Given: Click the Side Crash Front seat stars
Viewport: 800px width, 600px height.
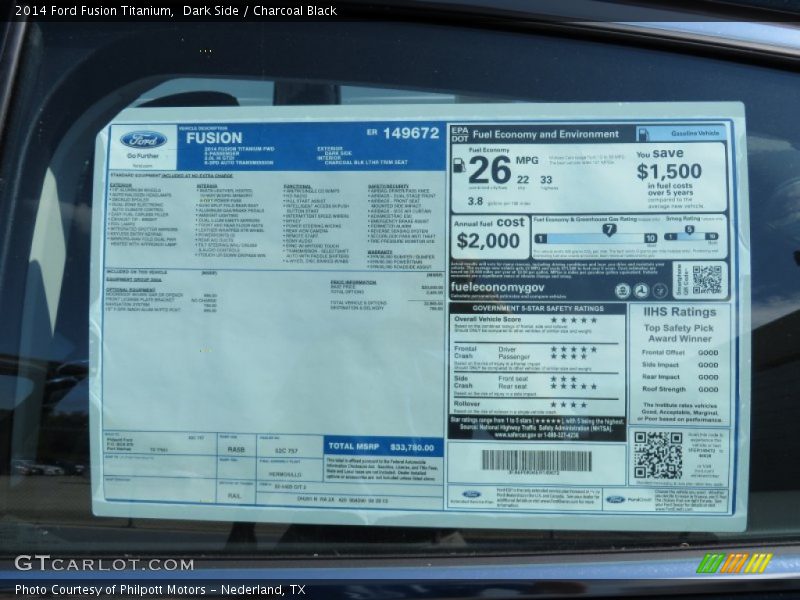Looking at the screenshot, I should (x=564, y=379).
